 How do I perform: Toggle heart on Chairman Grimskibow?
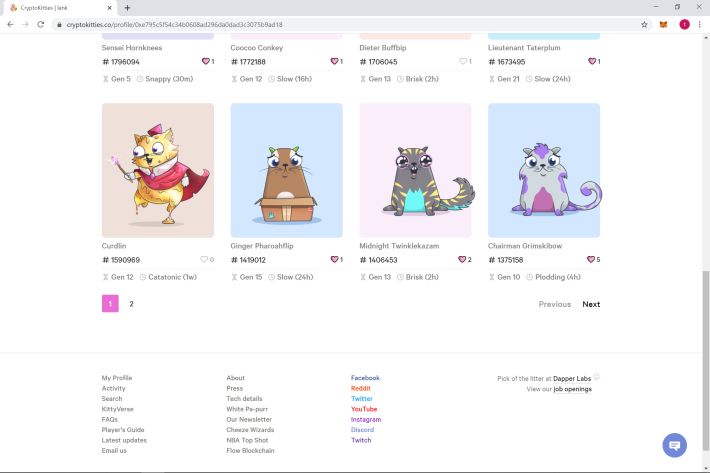click(x=590, y=259)
